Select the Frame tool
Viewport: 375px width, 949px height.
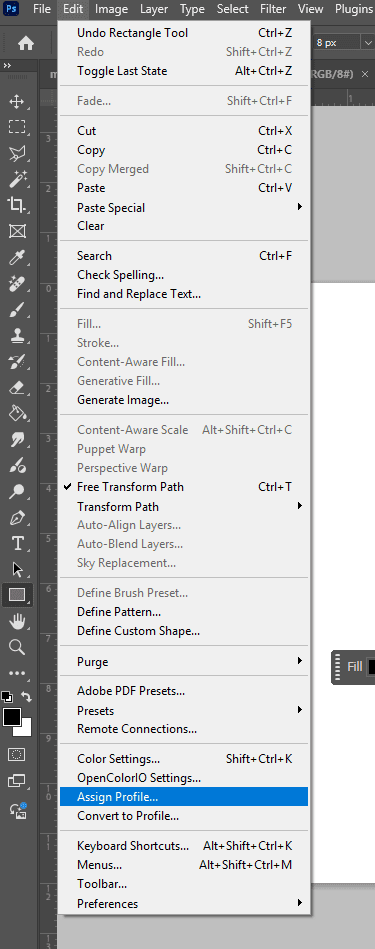point(17,231)
